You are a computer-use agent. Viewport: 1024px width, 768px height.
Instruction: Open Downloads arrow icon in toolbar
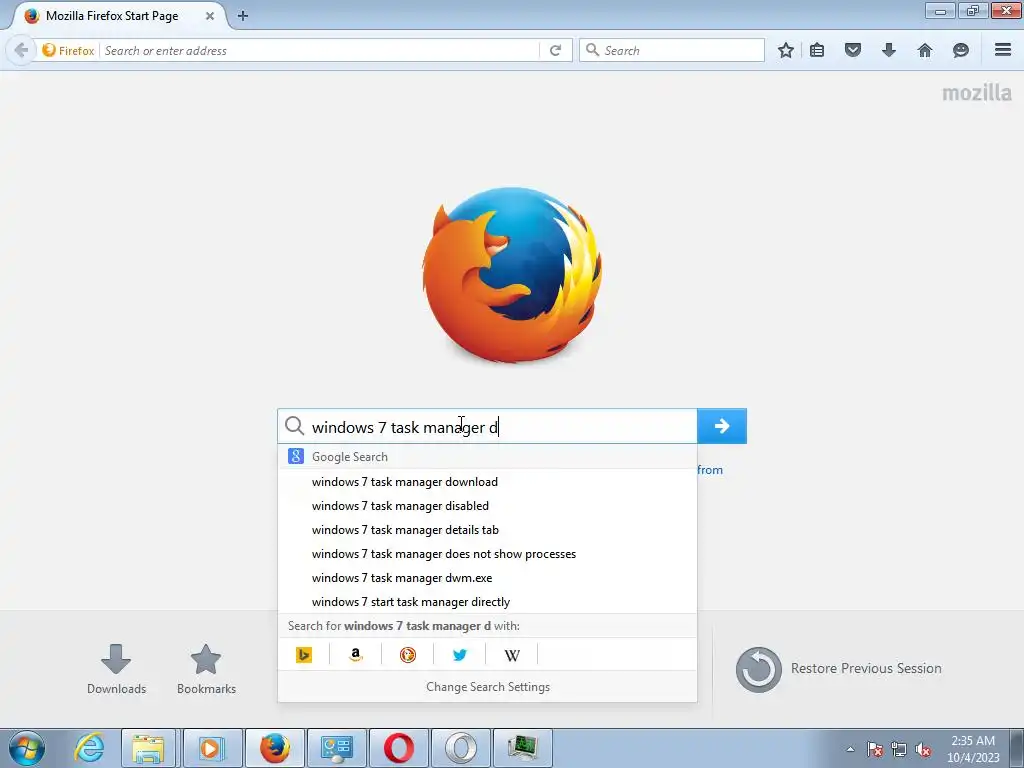coord(889,50)
